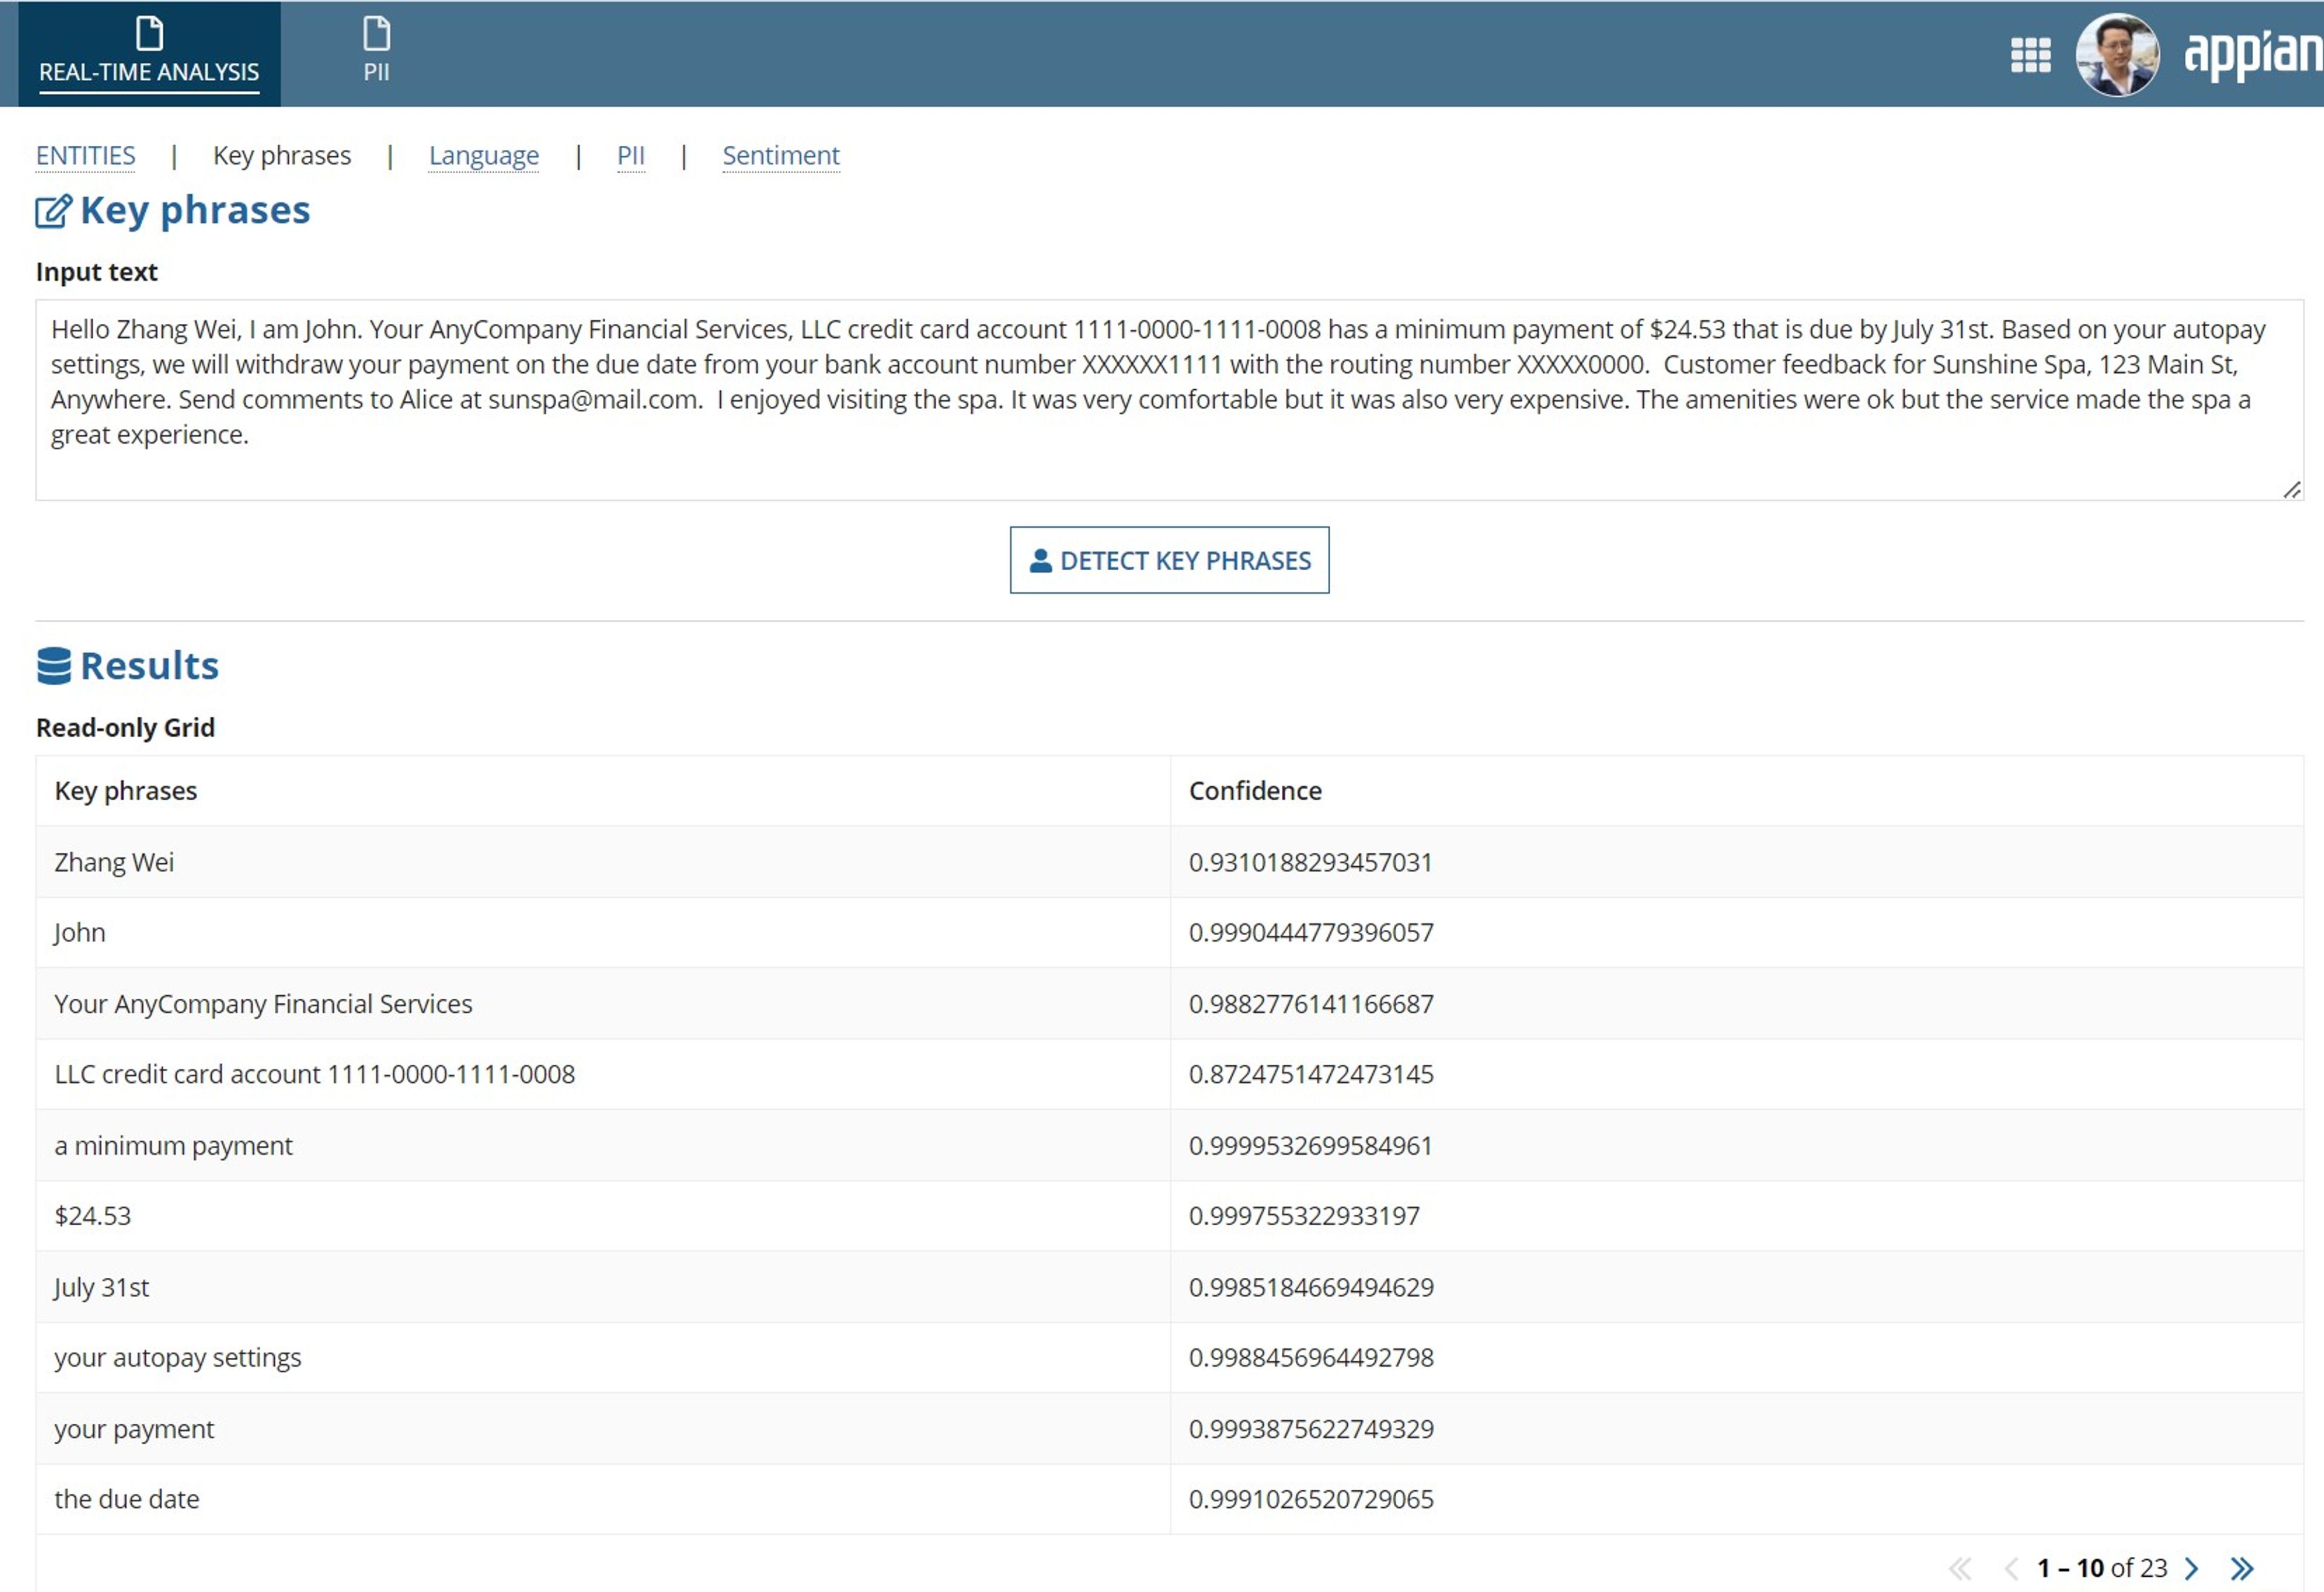Jump to the first page of results

click(x=1960, y=1568)
